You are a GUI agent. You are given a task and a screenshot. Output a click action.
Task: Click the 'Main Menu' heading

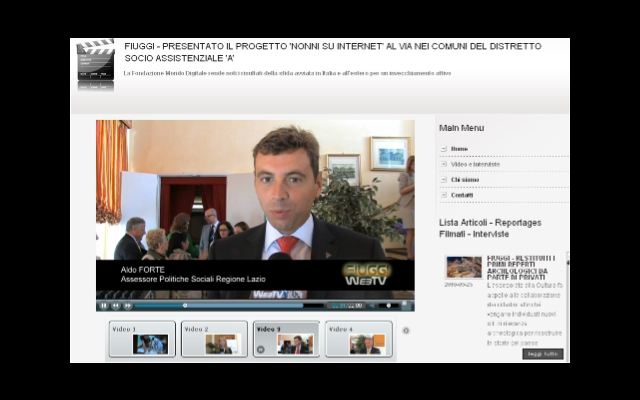[x=462, y=128]
